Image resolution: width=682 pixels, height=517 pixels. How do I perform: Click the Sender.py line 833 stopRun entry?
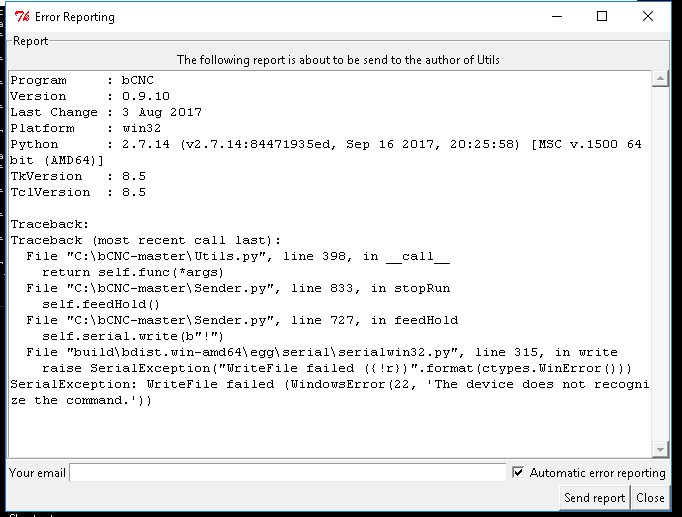(238, 288)
